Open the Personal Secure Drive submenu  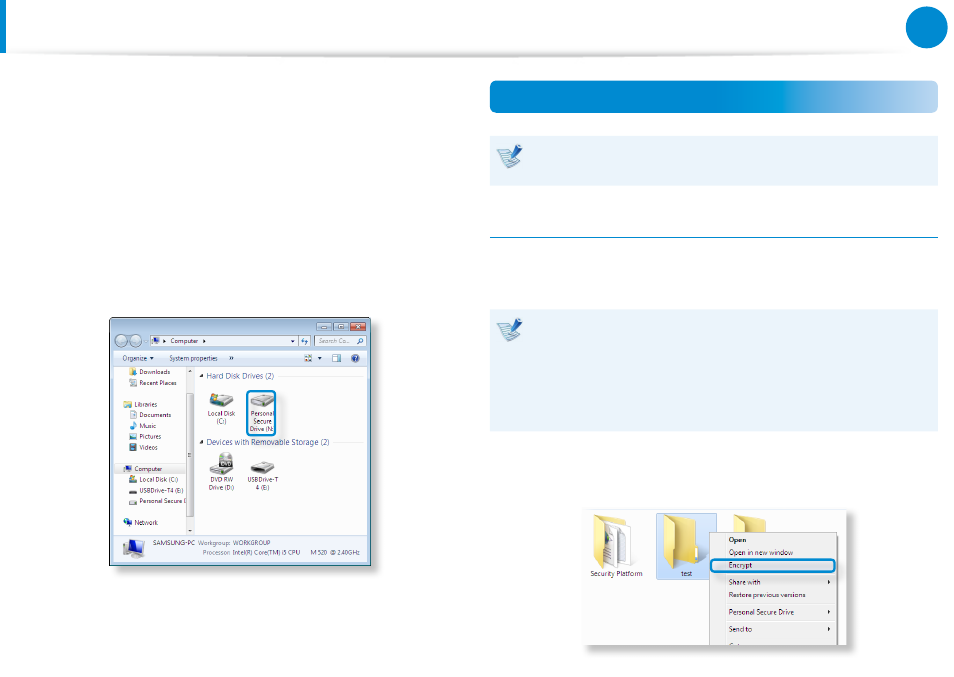coord(773,612)
